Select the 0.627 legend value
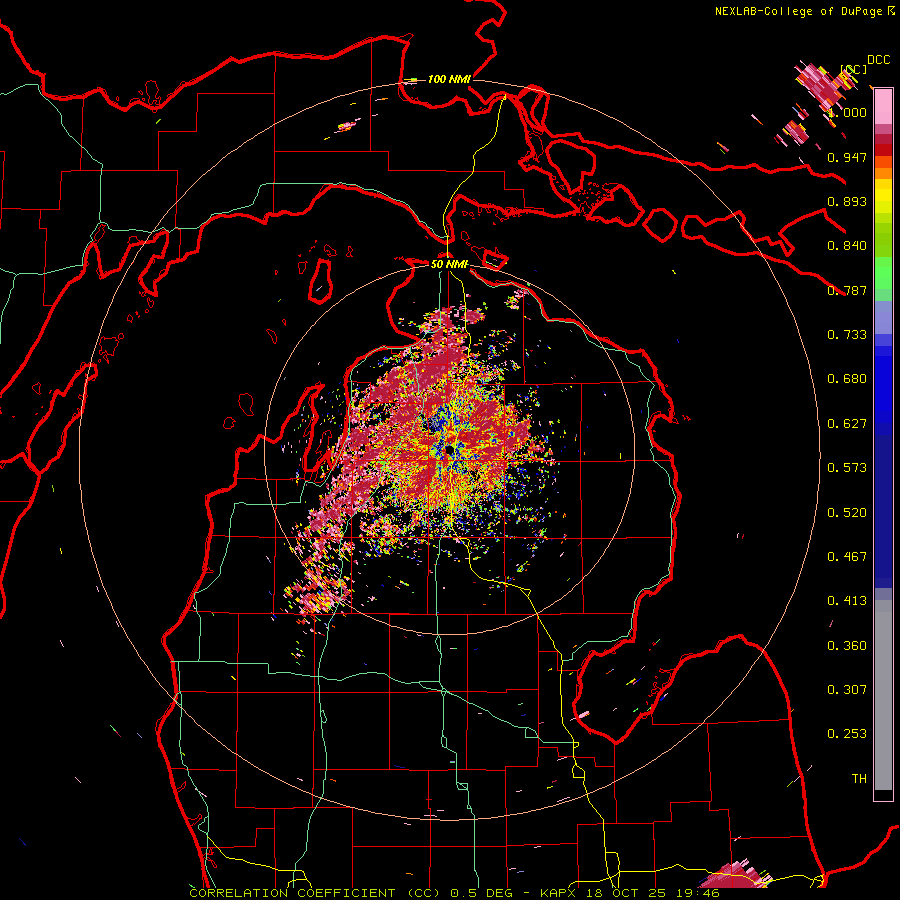The image size is (900, 900). pyautogui.click(x=847, y=424)
